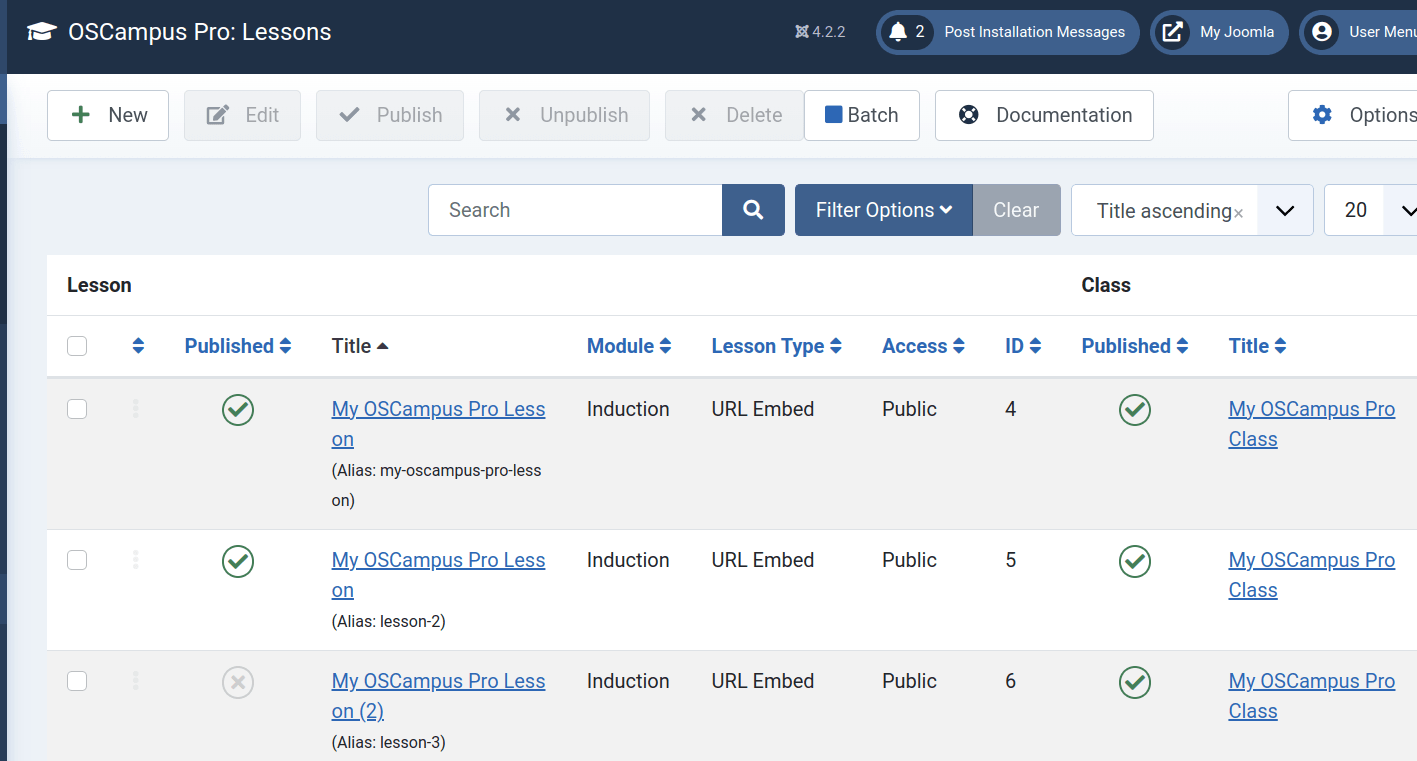Sort by the Module column header
1417x761 pixels.
[629, 346]
